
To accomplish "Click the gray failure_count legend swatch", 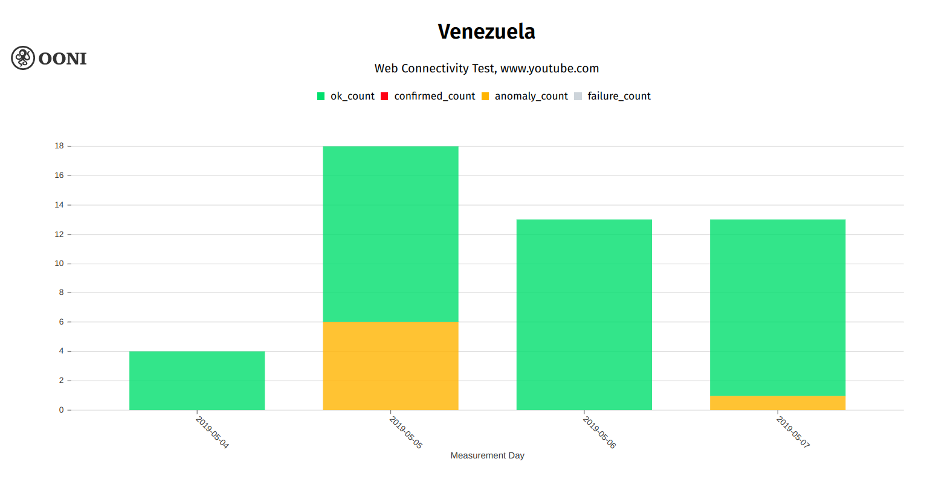I will (x=578, y=96).
